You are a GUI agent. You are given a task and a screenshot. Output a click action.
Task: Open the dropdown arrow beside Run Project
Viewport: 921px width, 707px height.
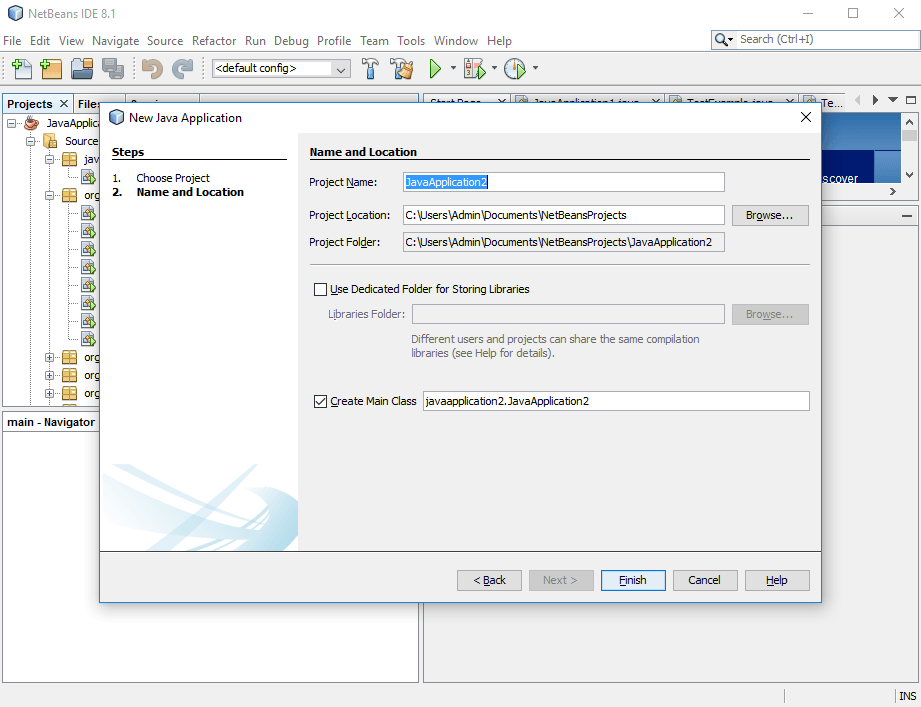point(453,68)
